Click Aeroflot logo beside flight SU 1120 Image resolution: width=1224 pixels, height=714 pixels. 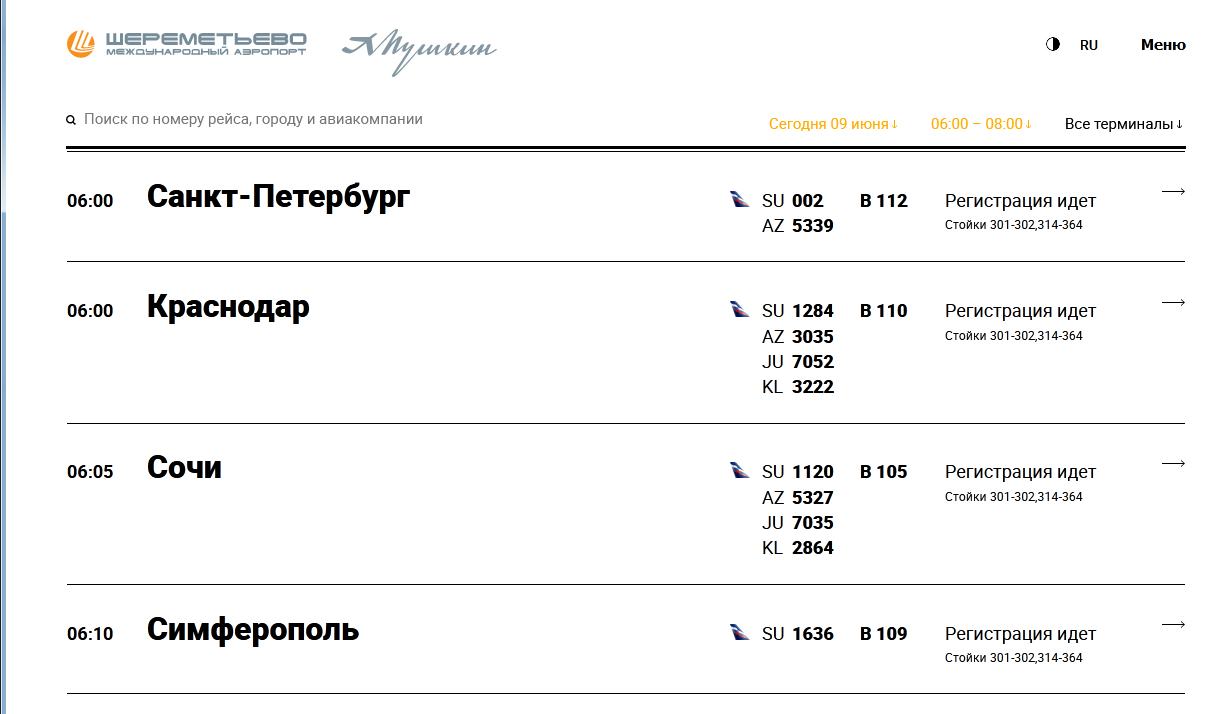[740, 471]
